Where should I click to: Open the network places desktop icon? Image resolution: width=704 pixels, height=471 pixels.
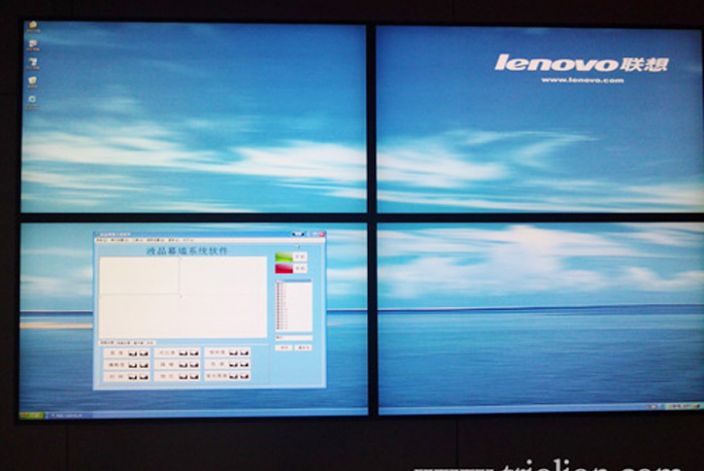point(32,63)
